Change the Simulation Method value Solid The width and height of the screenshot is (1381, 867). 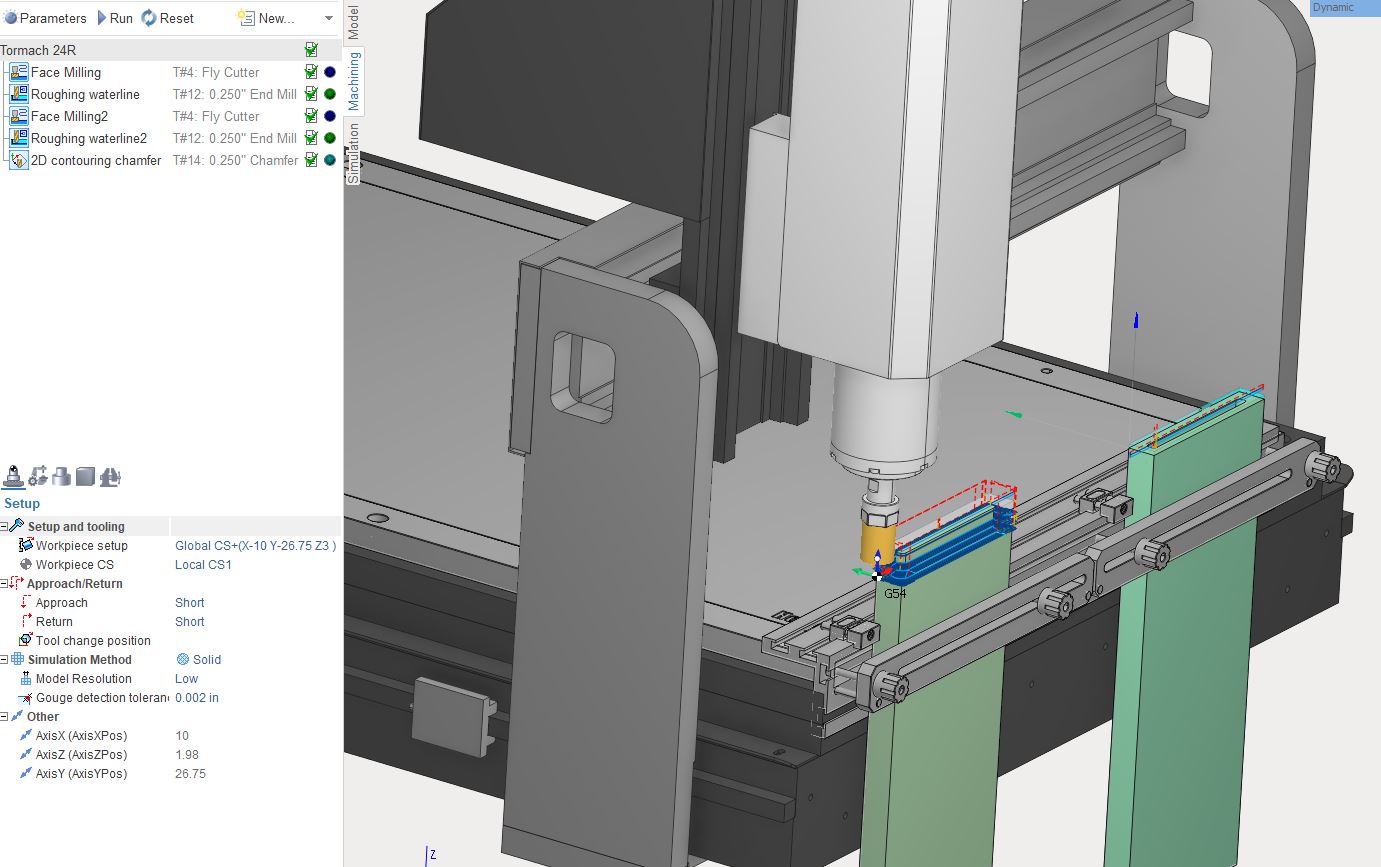click(x=199, y=660)
